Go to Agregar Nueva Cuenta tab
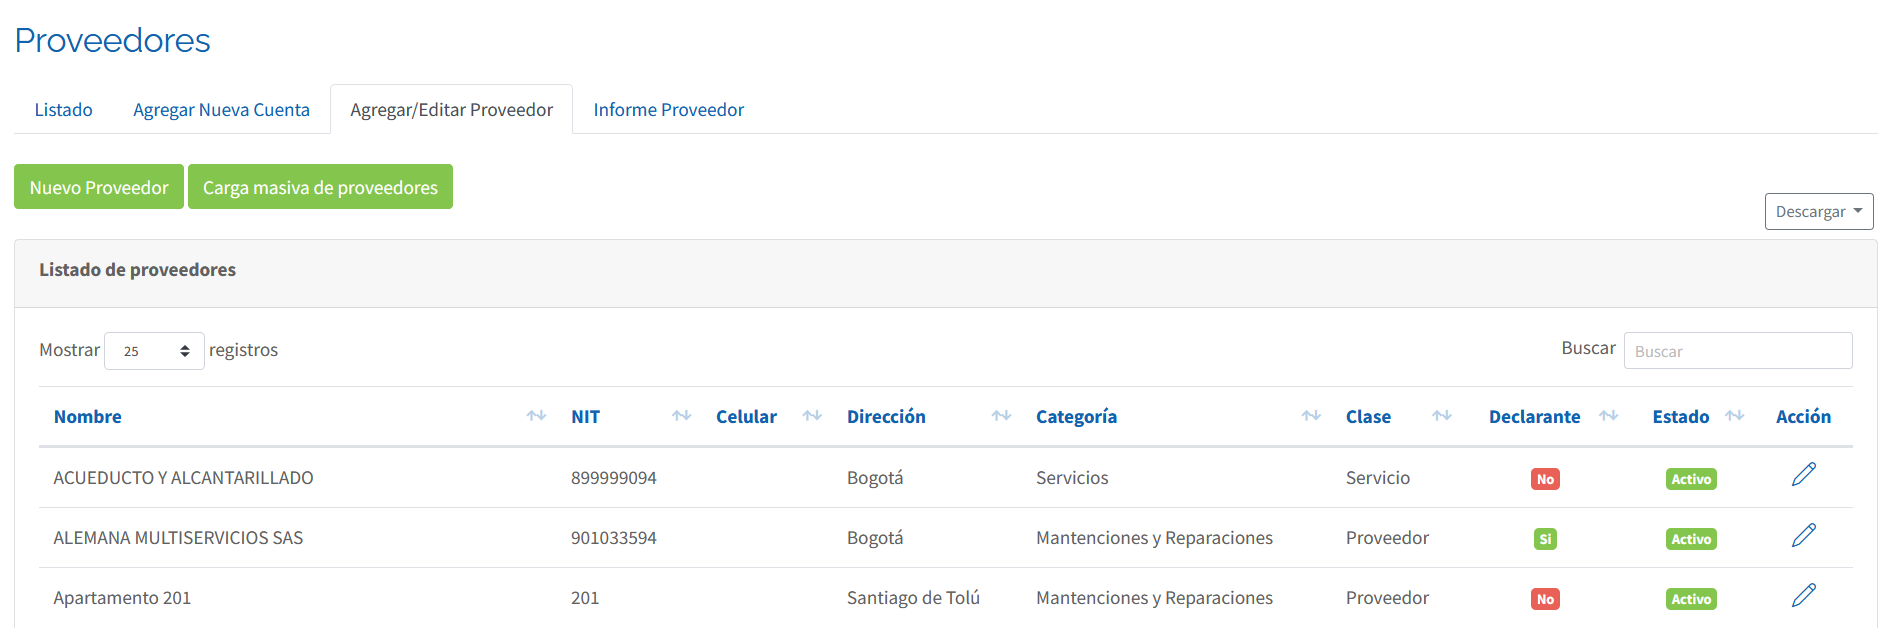Screen dimensions: 1894x628 tap(221, 110)
